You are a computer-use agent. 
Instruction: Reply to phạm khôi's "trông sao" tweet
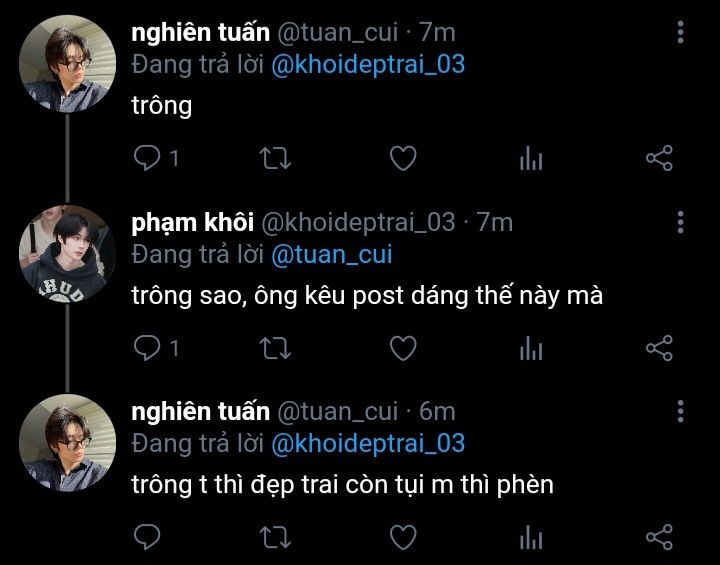147,348
